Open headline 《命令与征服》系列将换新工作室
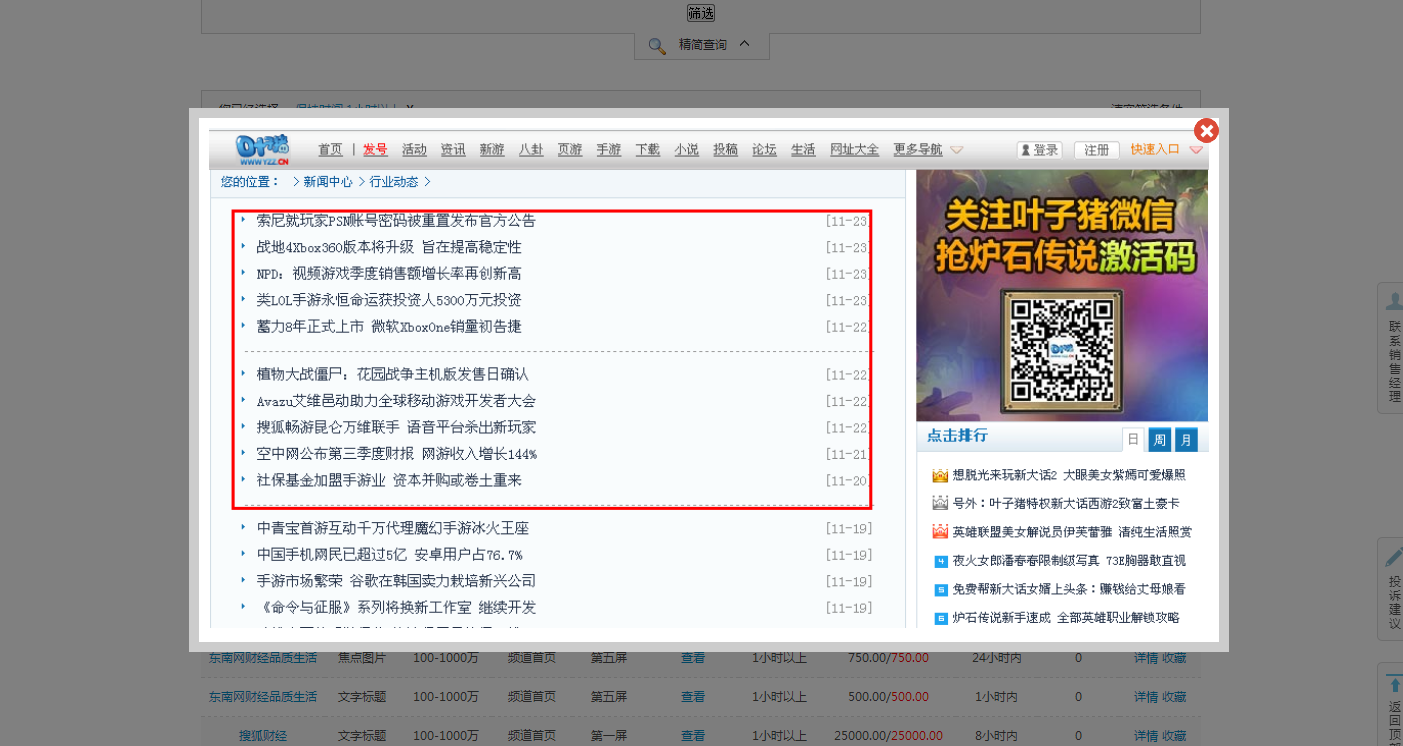1403x746 pixels. pyautogui.click(x=396, y=607)
